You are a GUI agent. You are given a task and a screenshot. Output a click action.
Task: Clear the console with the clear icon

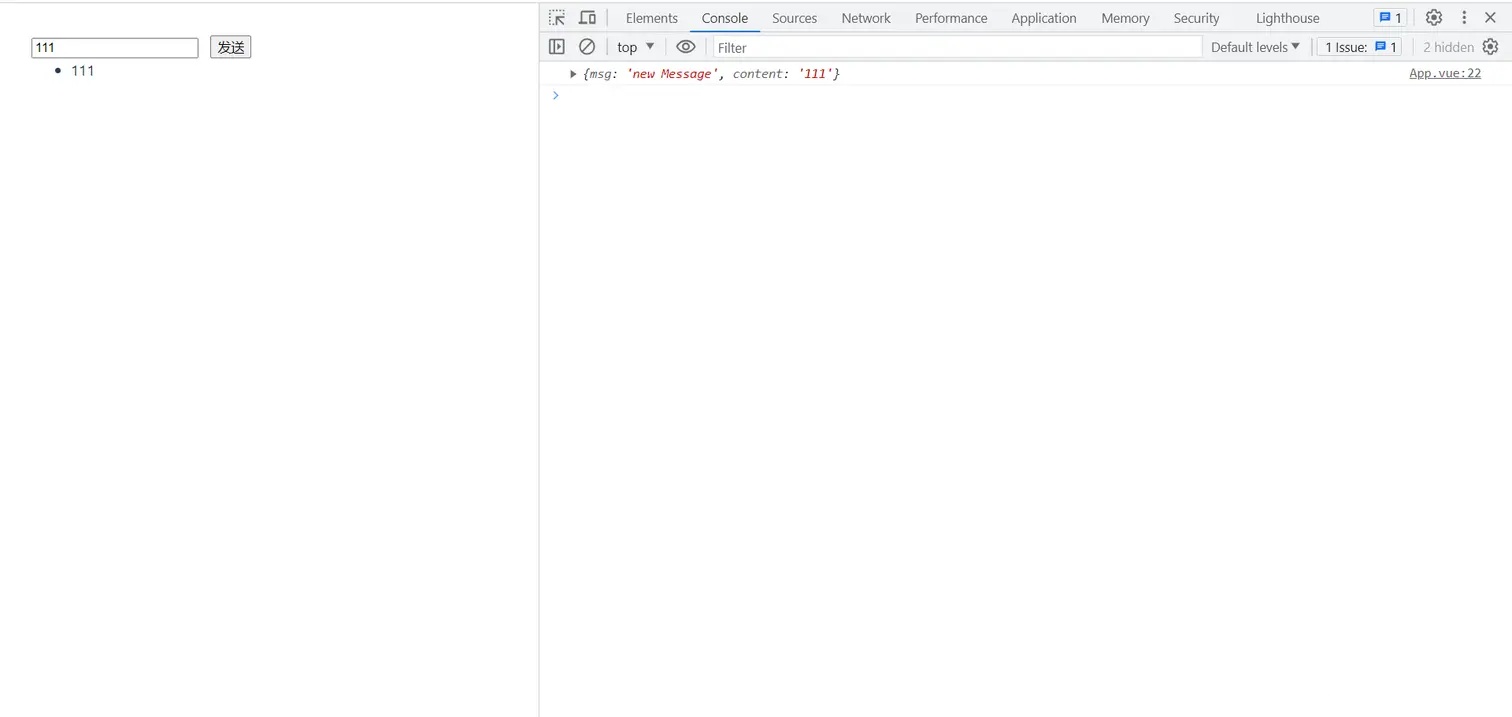pos(587,47)
